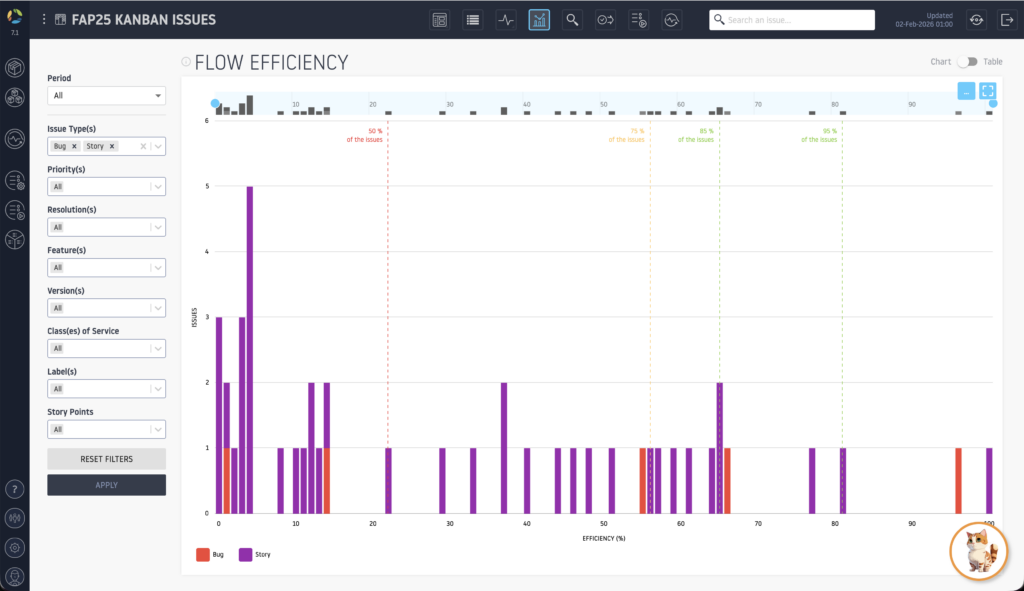Image resolution: width=1024 pixels, height=591 pixels.
Task: Open the help question mark icon
Action: (x=15, y=489)
